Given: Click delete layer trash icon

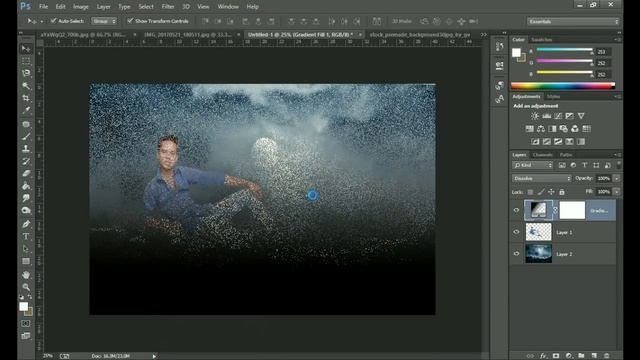Looking at the screenshot, I should point(607,356).
